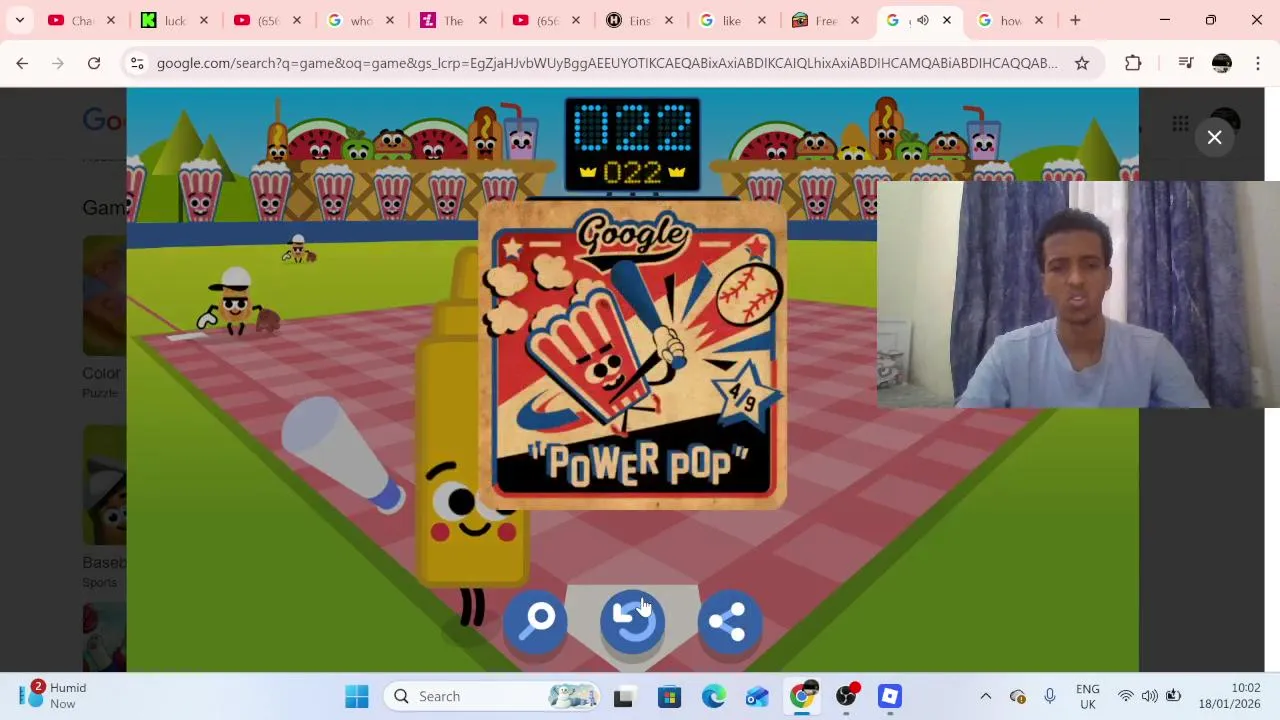
Task: Click the Power Pop baseball card
Action: (634, 356)
